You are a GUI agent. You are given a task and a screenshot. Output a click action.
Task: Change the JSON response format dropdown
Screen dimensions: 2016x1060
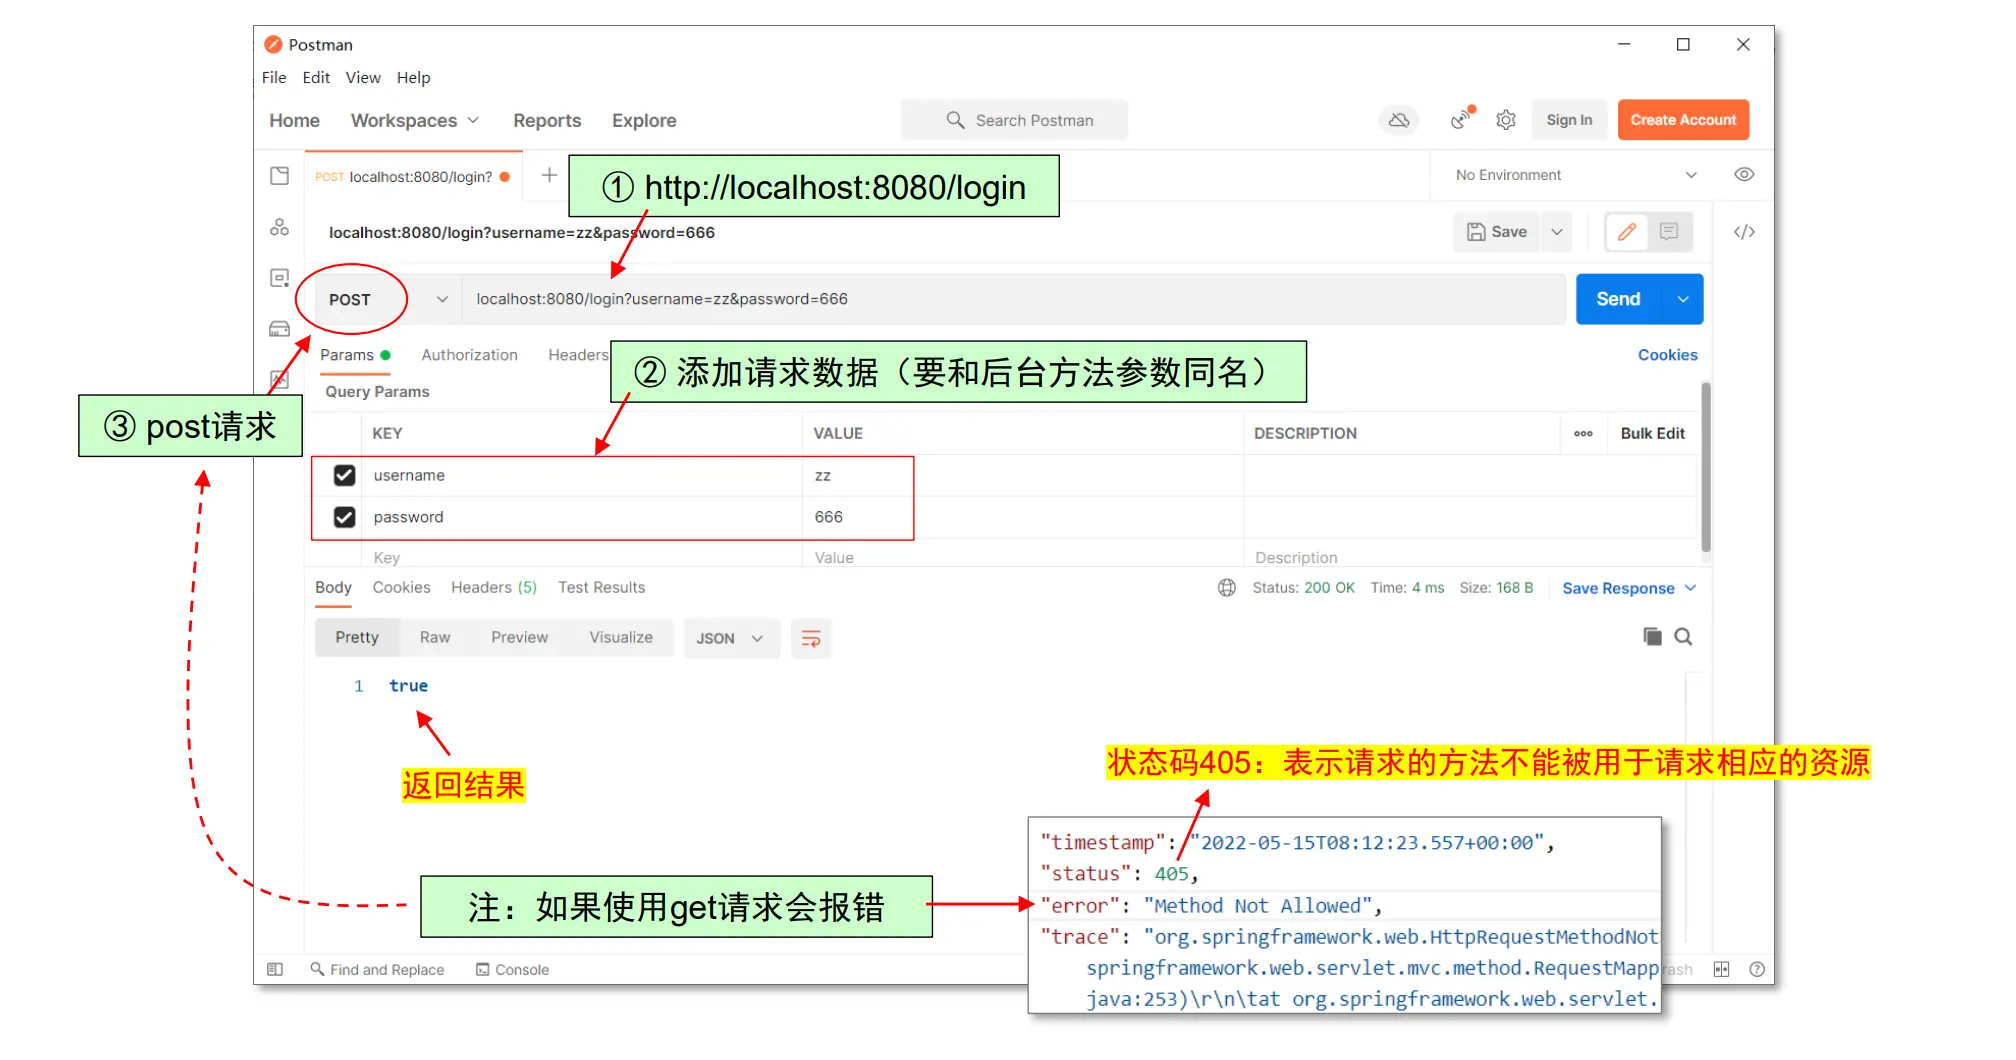(730, 638)
